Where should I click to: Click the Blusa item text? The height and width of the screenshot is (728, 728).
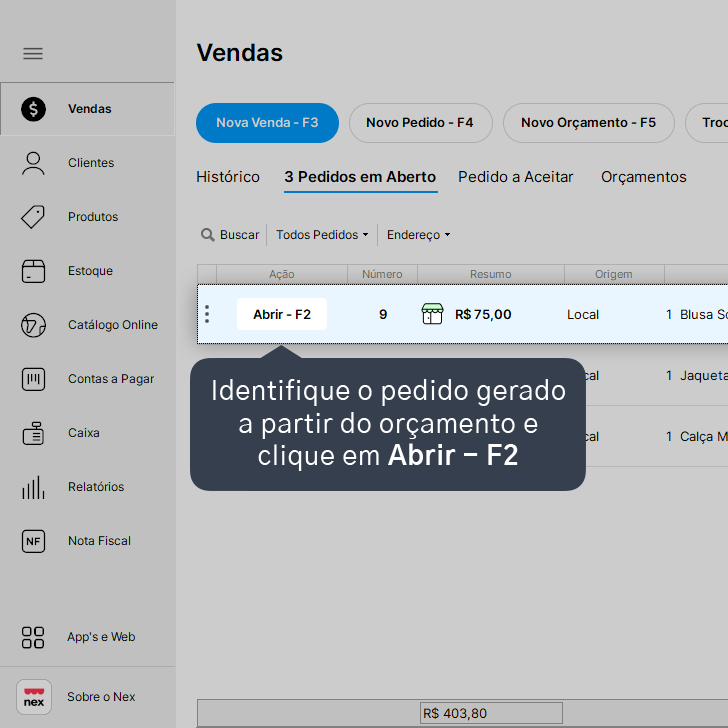pos(703,315)
